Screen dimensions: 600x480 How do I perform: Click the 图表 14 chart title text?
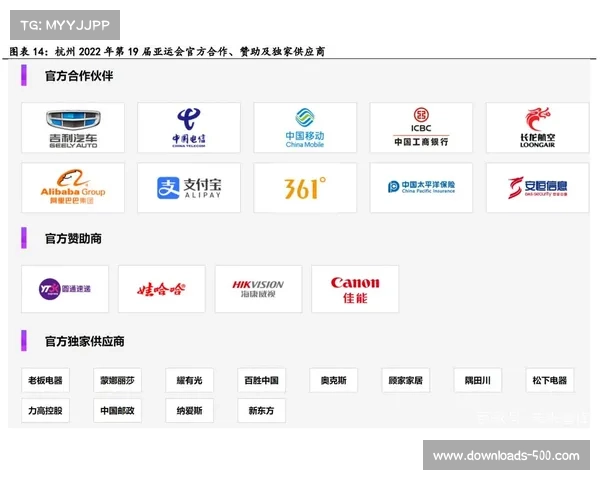167,51
